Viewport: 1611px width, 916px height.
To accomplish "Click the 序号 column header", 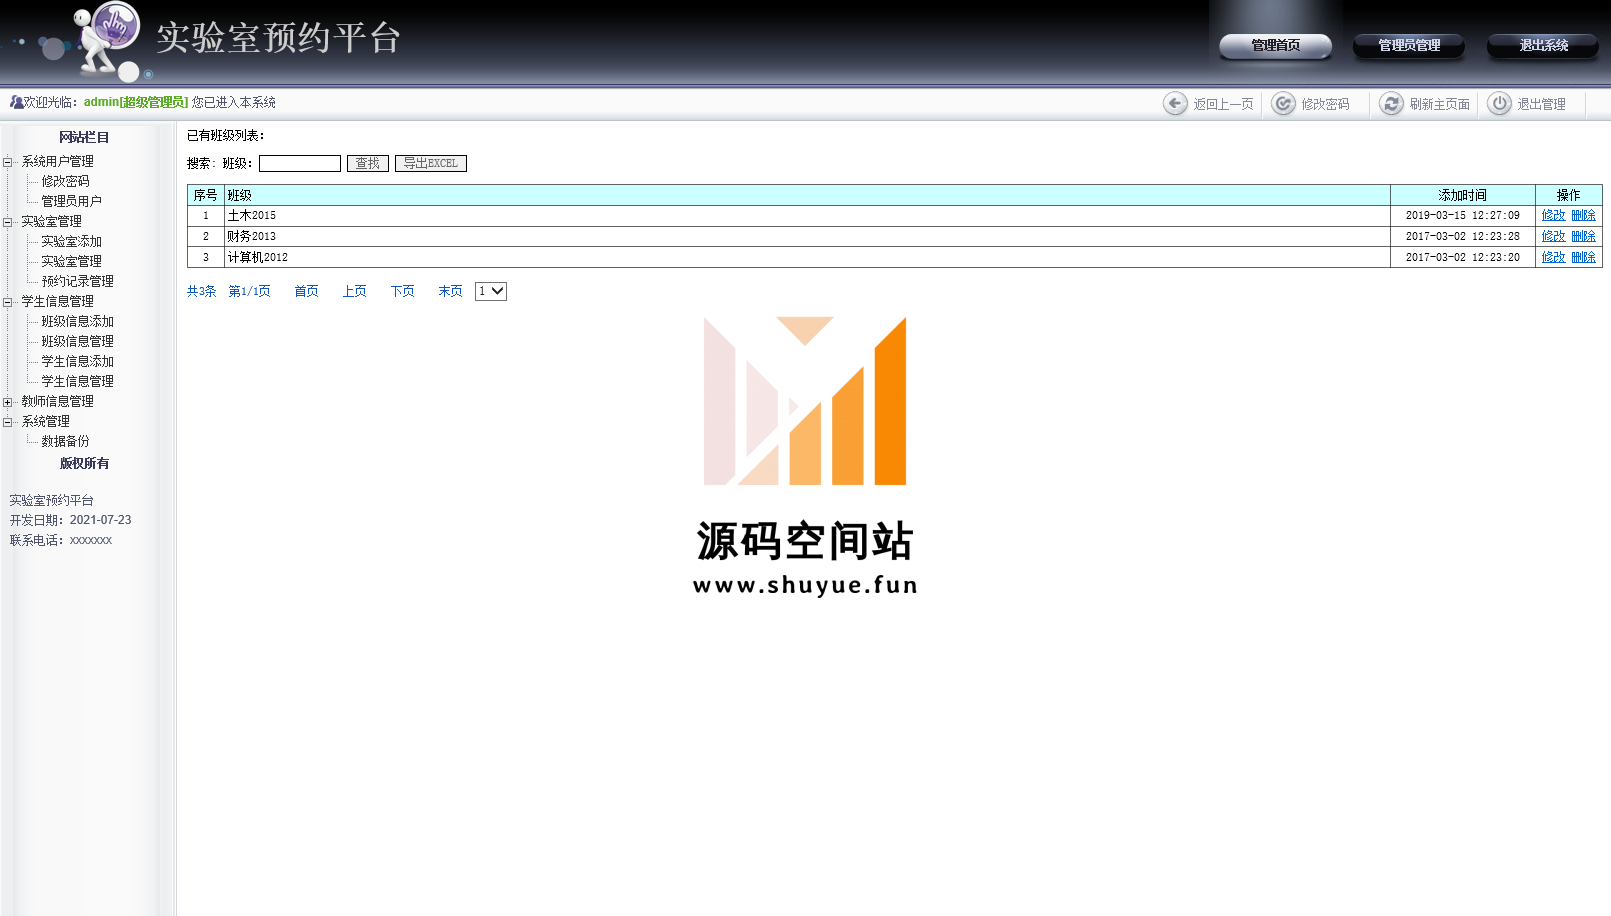I will click(206, 195).
